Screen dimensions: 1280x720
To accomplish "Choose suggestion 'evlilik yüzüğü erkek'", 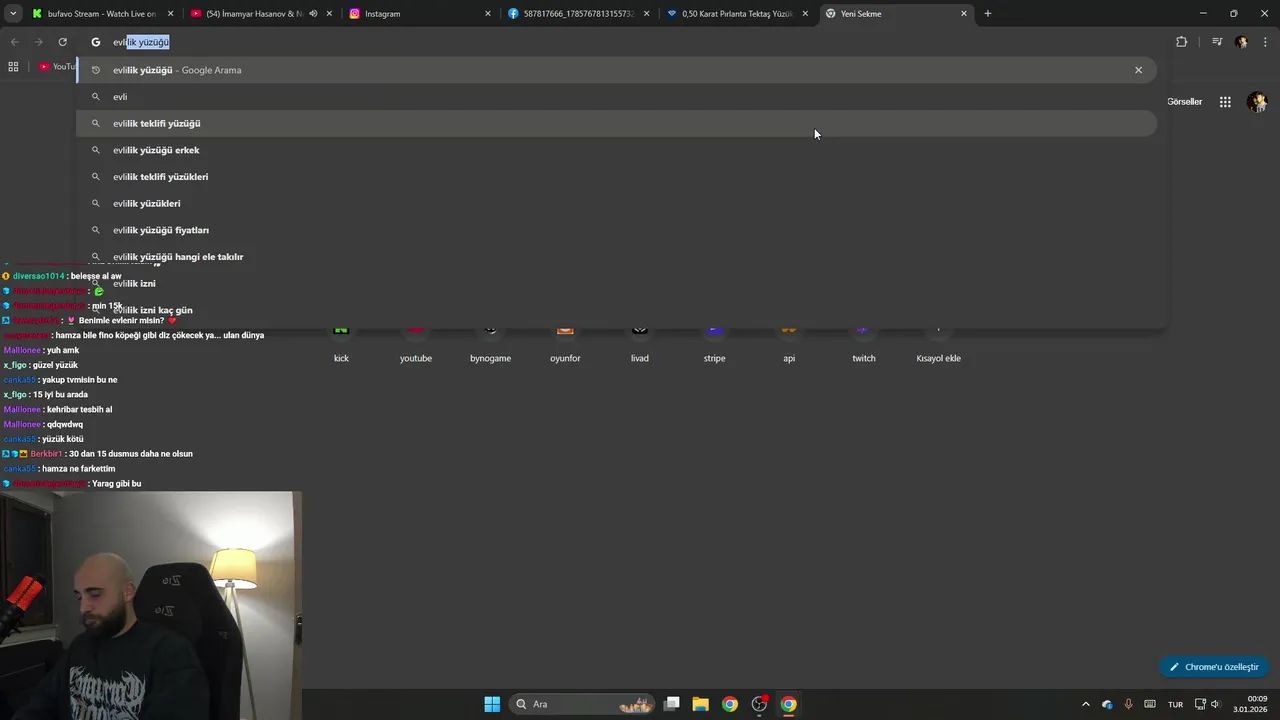I will pyautogui.click(x=617, y=150).
